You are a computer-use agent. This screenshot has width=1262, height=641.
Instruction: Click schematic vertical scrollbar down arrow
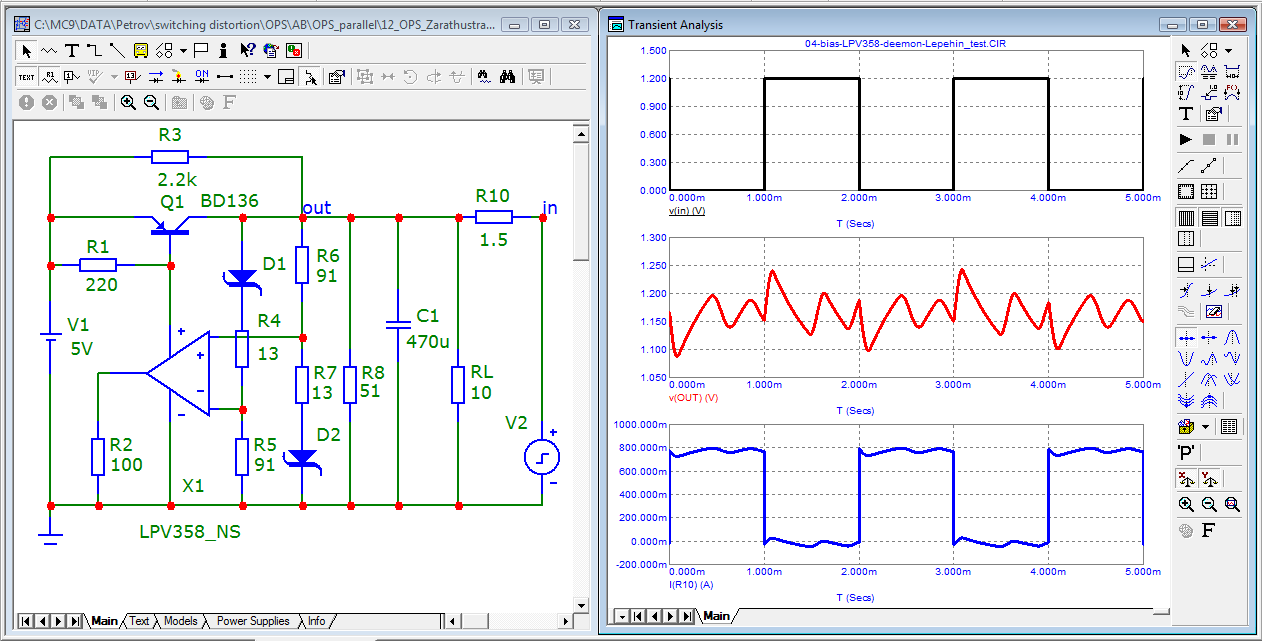coord(581,604)
